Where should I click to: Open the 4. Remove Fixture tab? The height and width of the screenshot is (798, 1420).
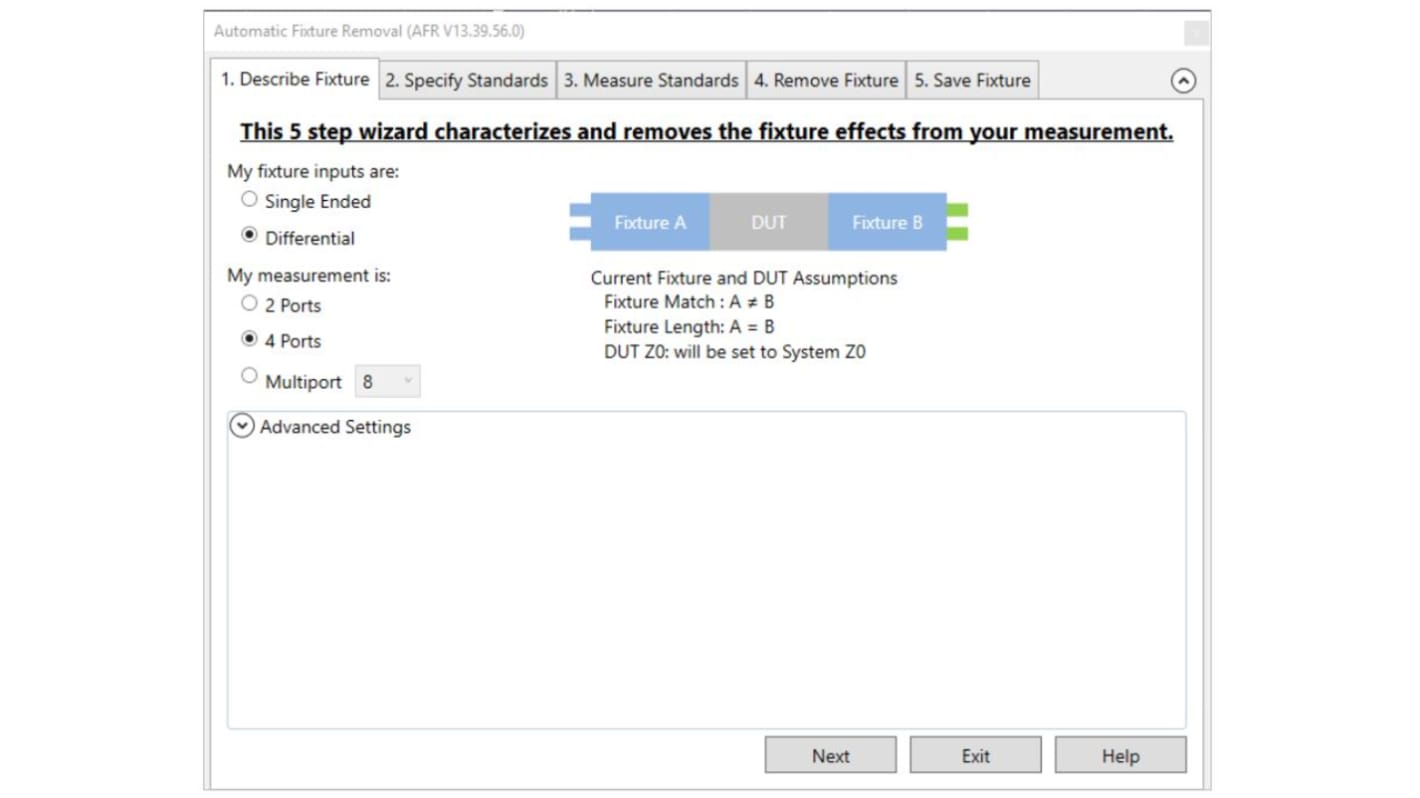[x=826, y=80]
